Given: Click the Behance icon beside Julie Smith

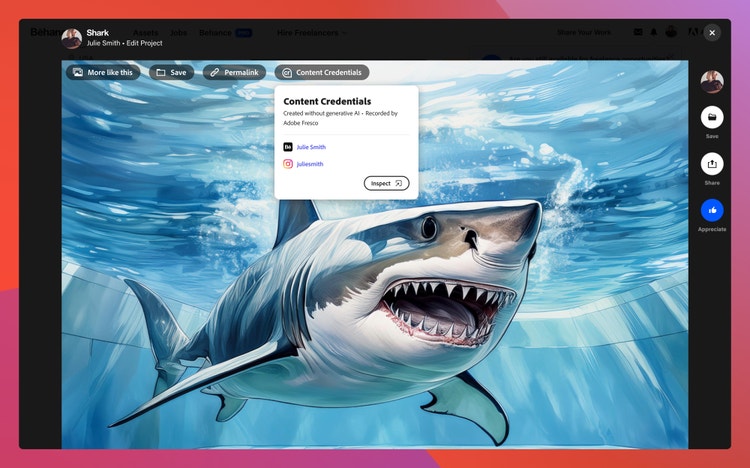Looking at the screenshot, I should pos(288,147).
